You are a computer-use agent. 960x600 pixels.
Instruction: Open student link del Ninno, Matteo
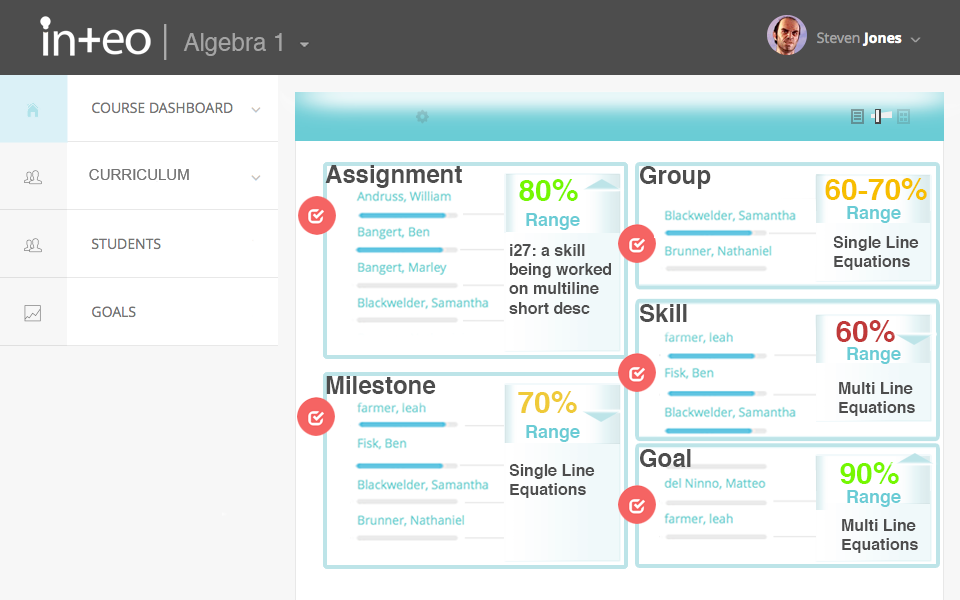coord(715,483)
